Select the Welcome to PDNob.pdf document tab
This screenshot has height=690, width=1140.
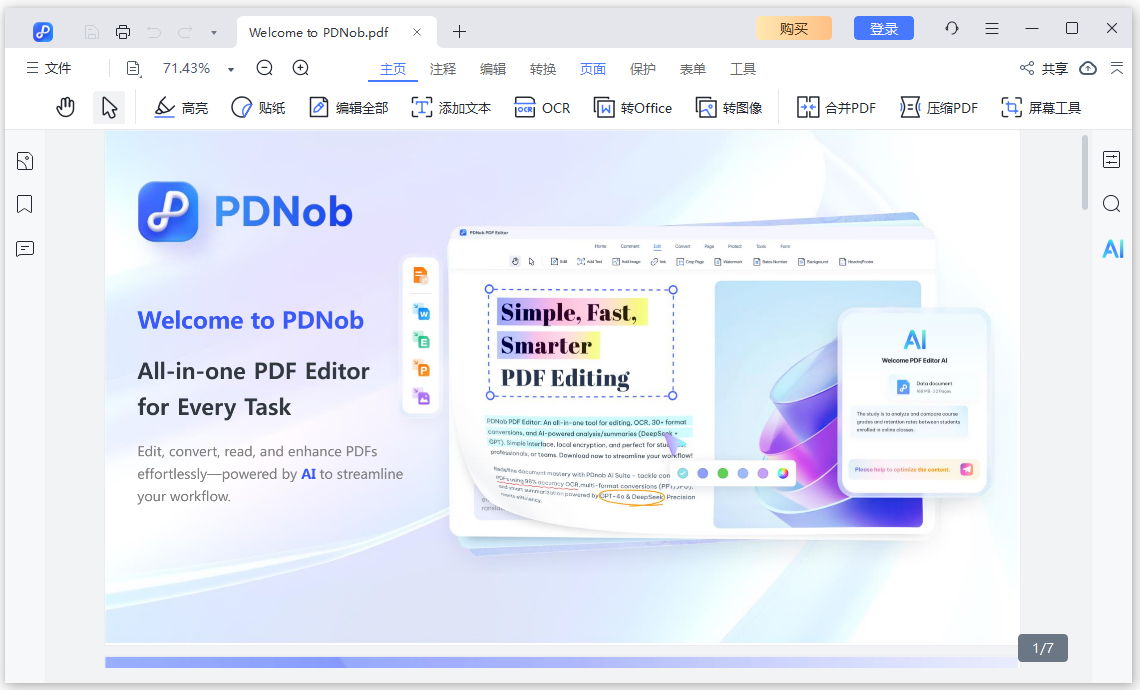(337, 32)
